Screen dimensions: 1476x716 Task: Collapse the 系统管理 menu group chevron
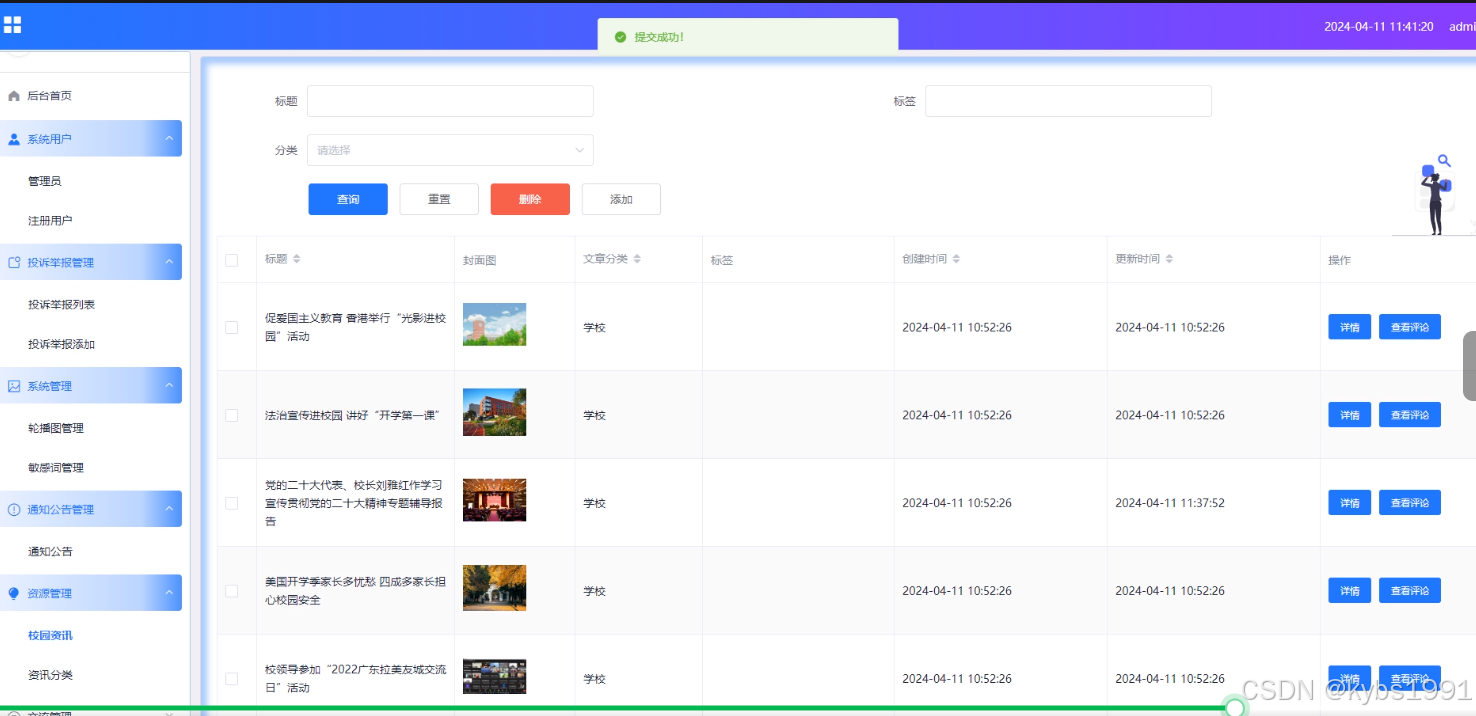point(168,385)
